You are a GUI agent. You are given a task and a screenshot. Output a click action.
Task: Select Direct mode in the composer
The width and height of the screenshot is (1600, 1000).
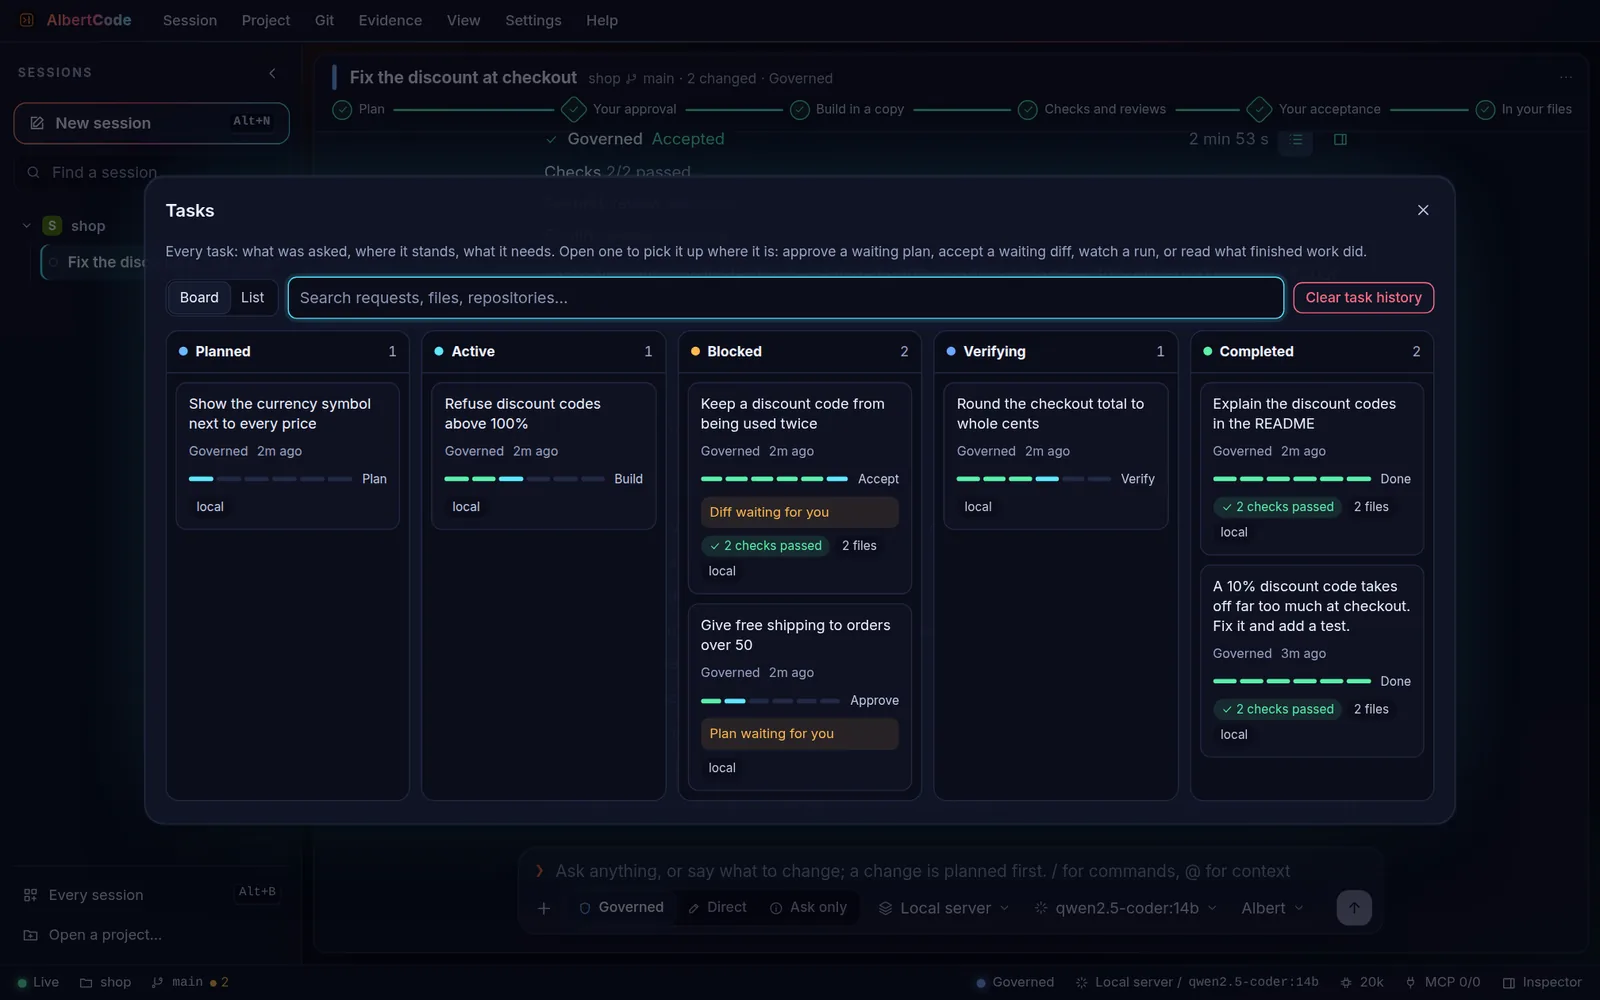click(717, 907)
